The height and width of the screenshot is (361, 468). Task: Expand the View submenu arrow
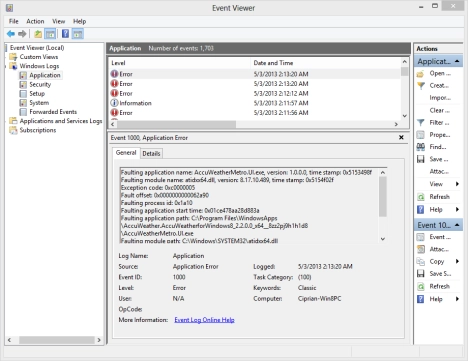457,184
